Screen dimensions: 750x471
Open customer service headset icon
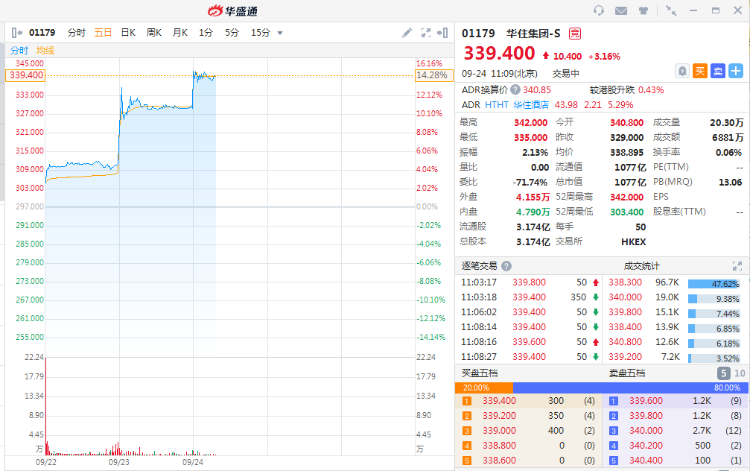pyautogui.click(x=598, y=11)
